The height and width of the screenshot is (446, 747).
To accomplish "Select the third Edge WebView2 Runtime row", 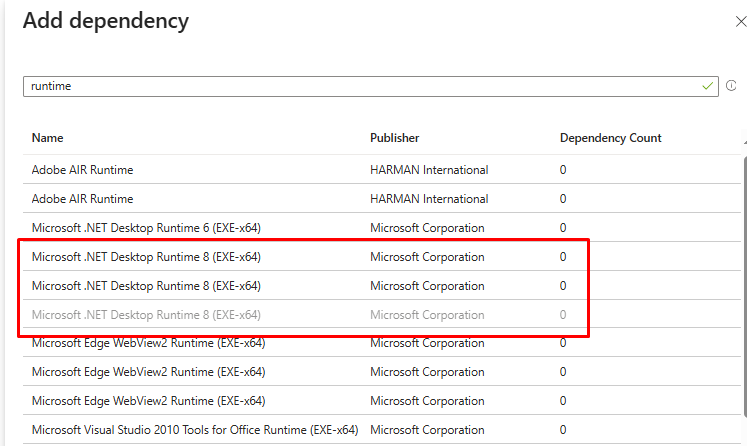I will tap(148, 402).
